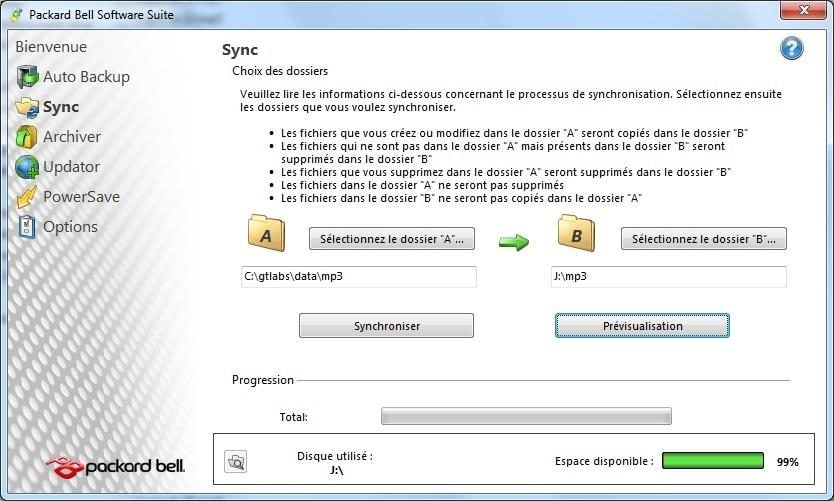834x501 pixels.
Task: Open help via blue question mark icon
Action: coord(791,49)
